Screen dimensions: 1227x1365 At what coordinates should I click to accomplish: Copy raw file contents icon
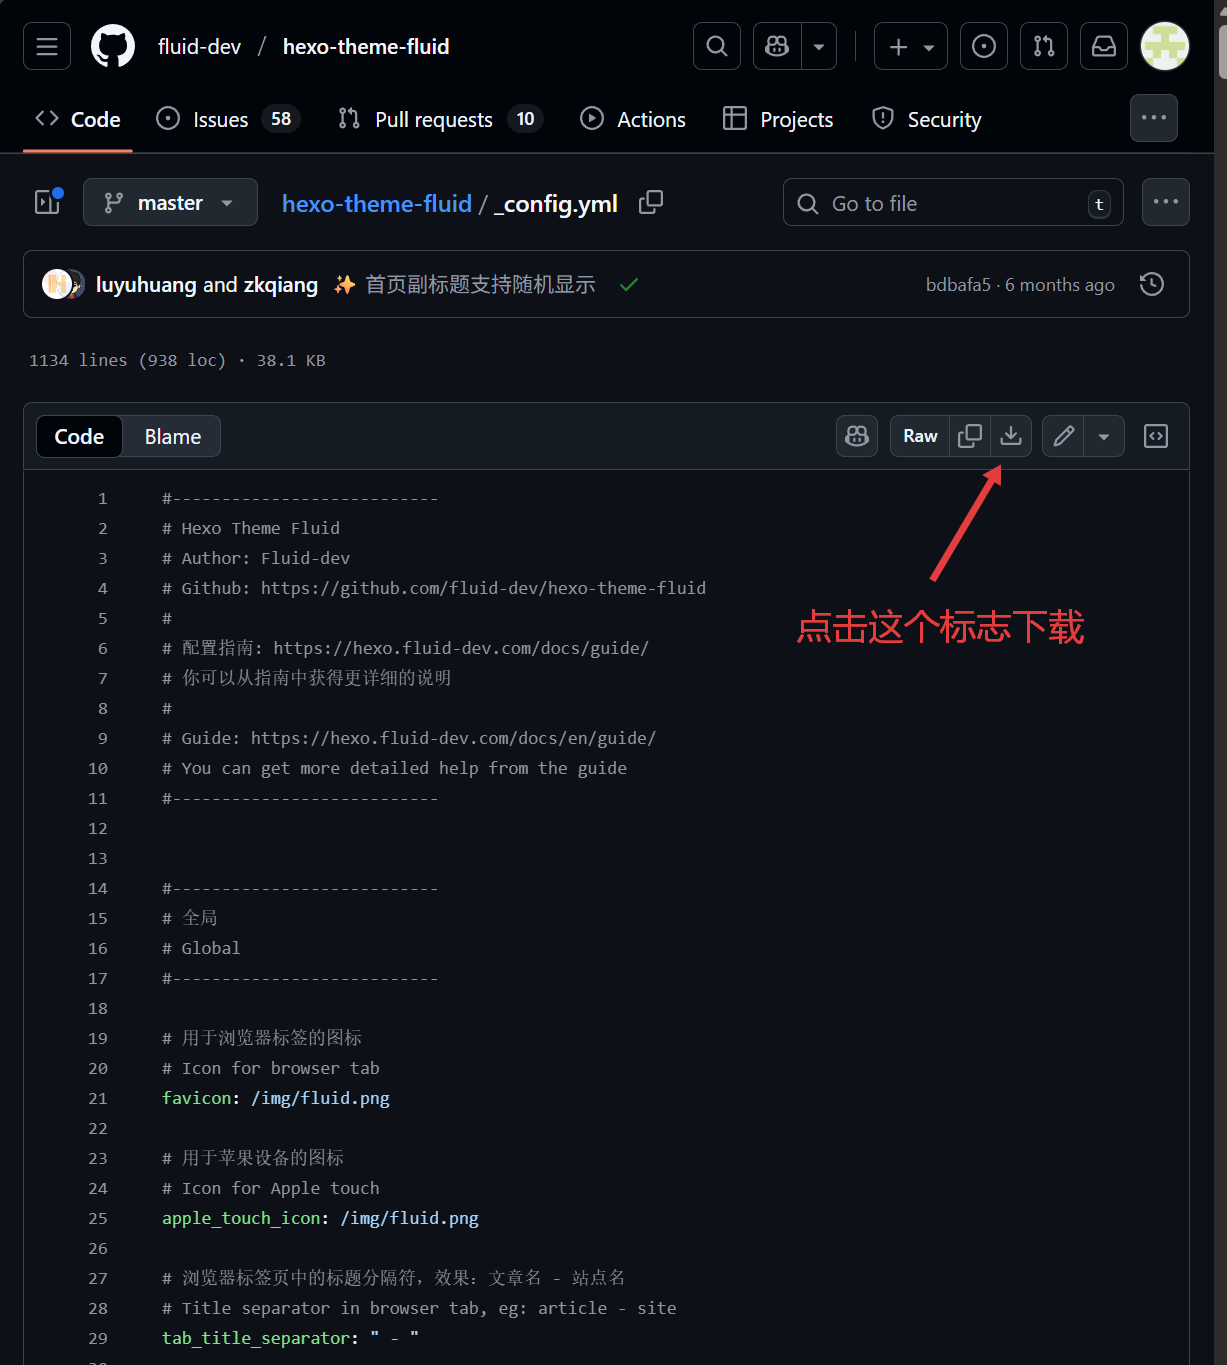click(970, 436)
